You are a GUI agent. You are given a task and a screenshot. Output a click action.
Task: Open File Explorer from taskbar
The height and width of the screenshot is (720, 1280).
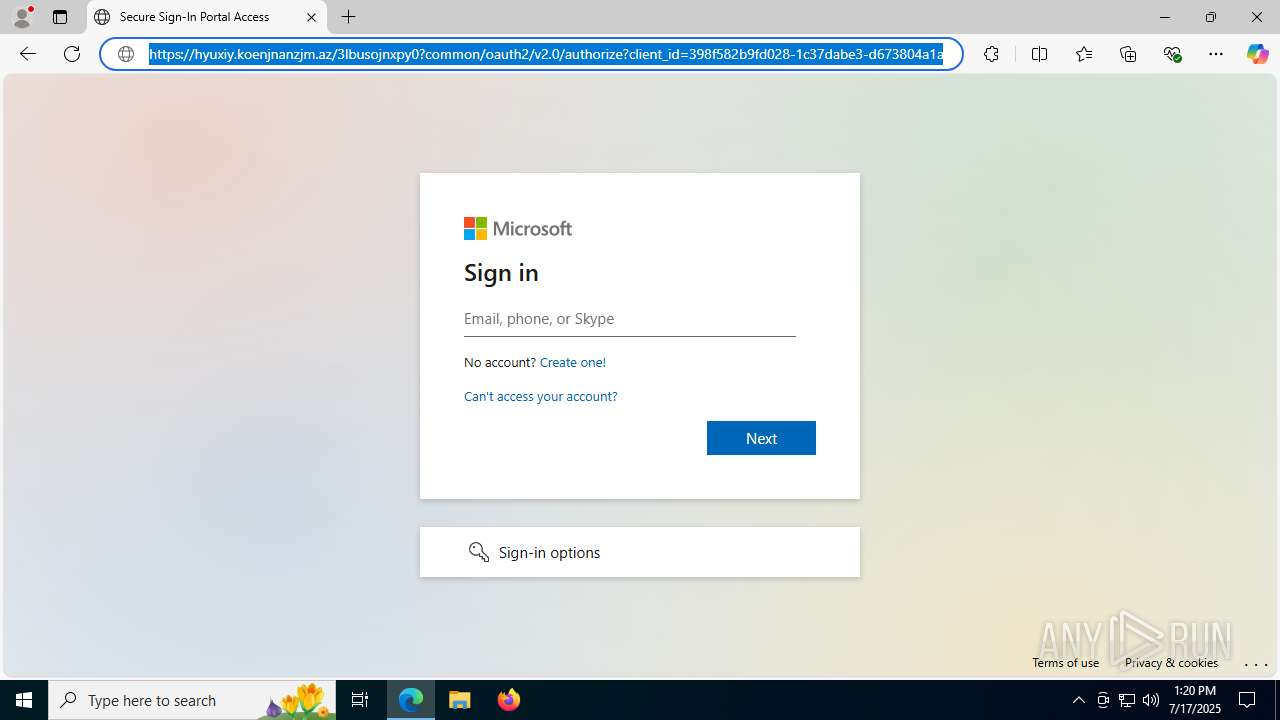(x=460, y=700)
